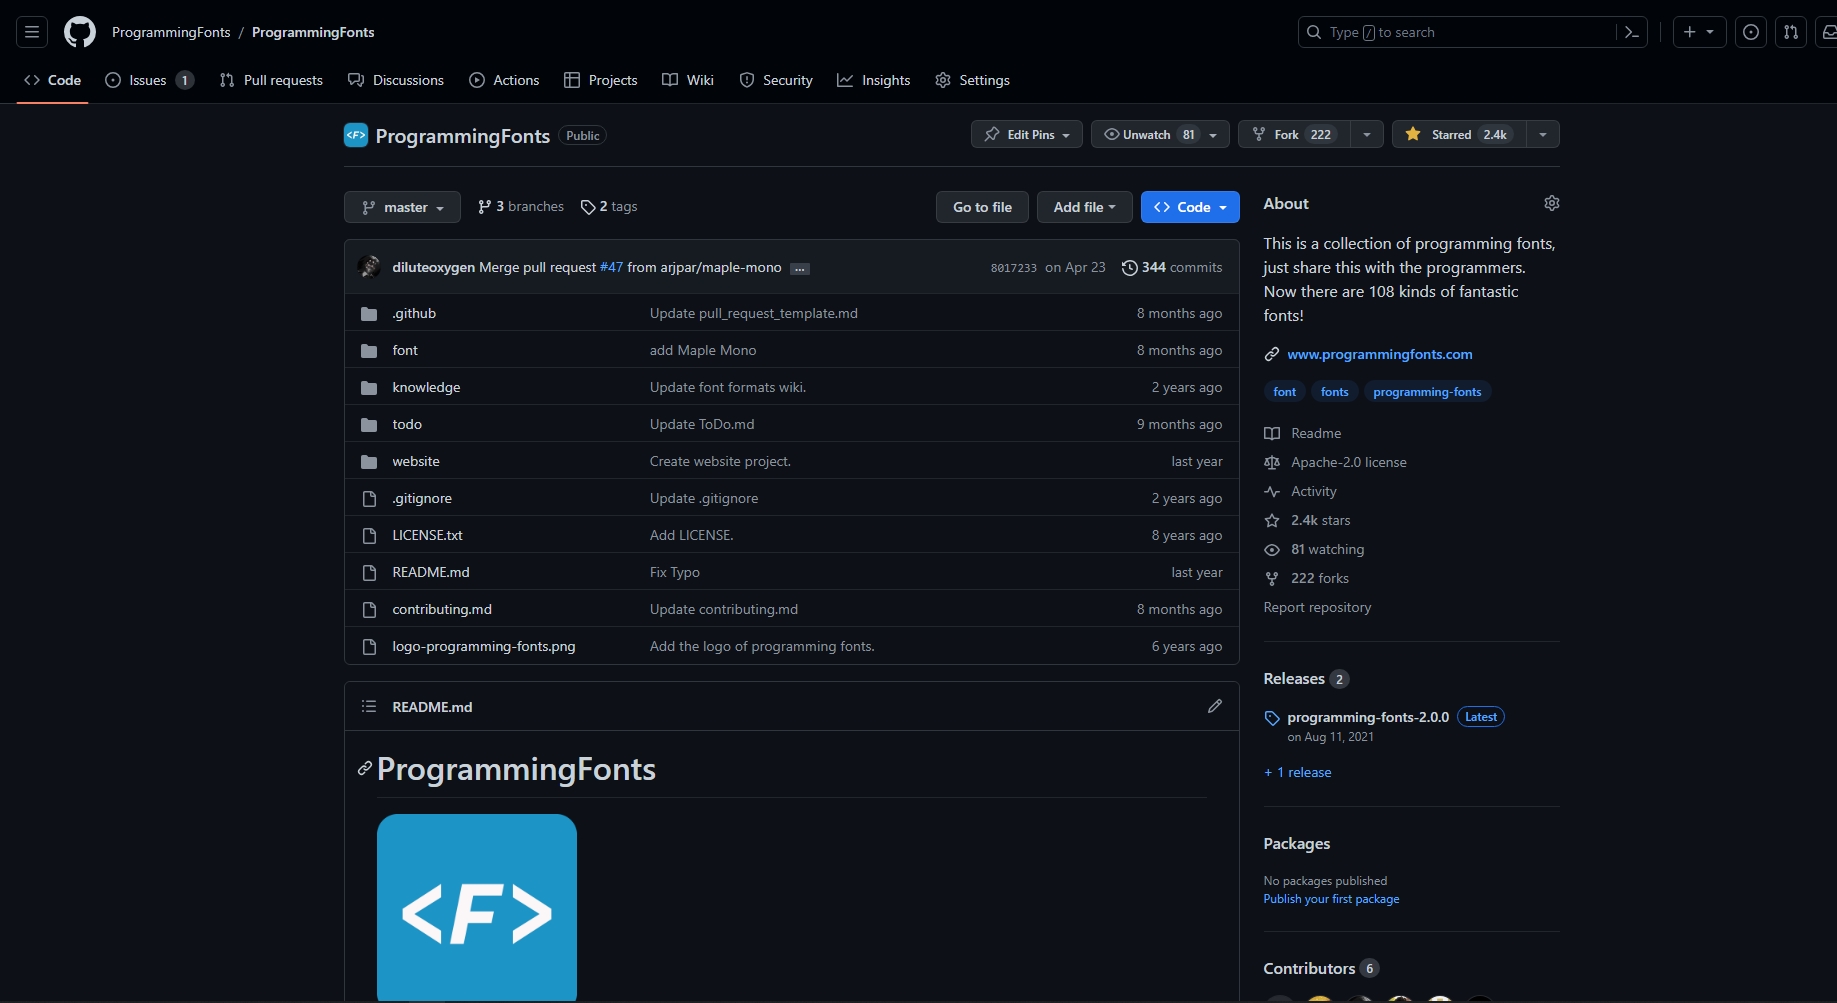
Task: Open the master branch dropdown
Action: pos(402,207)
